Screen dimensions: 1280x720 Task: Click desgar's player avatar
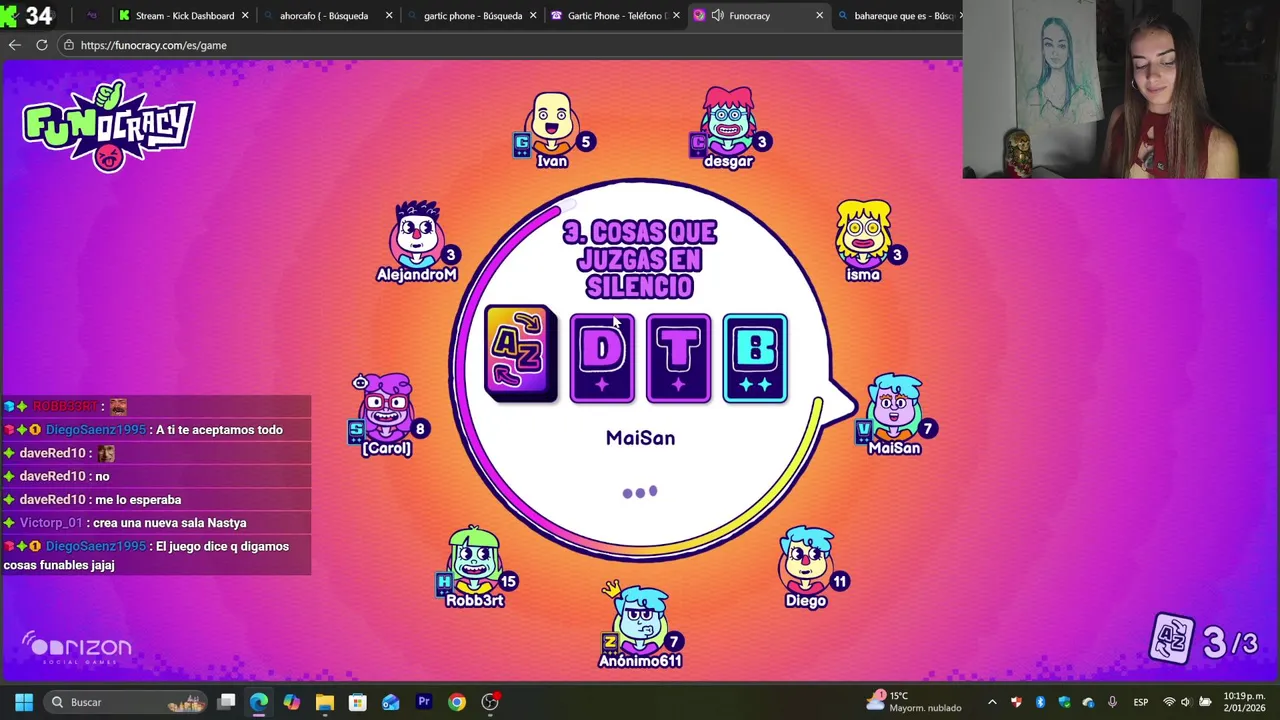coord(728,120)
